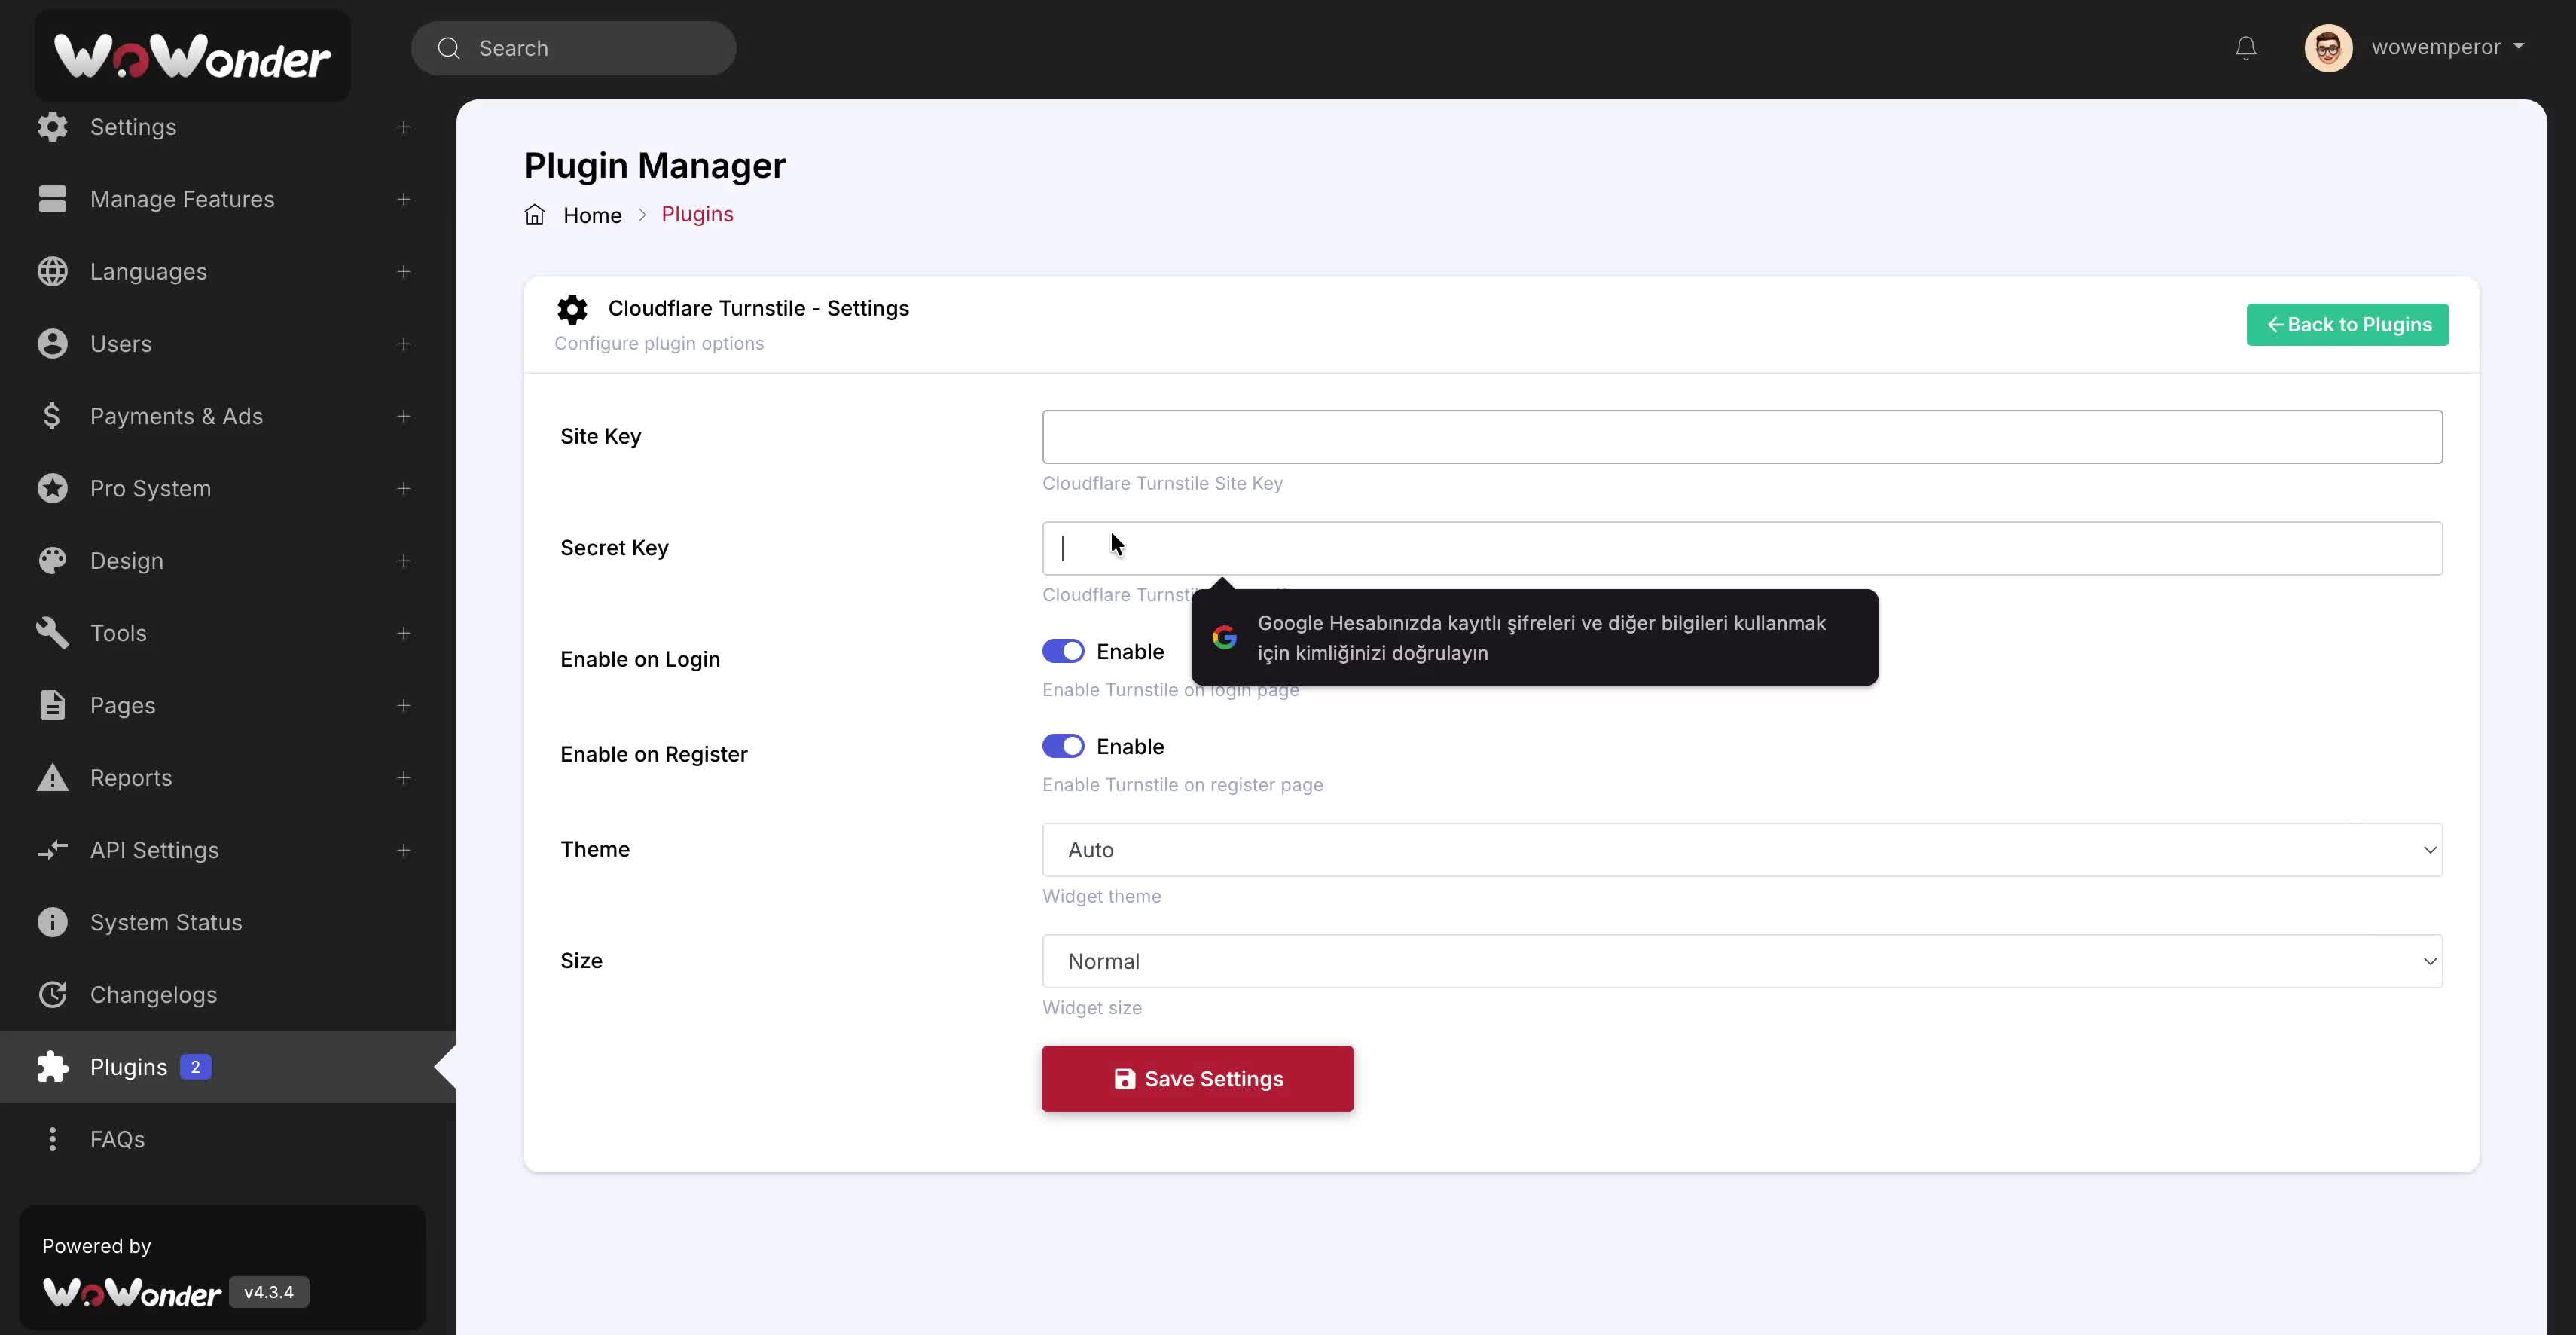Click the Design palette icon
The image size is (2576, 1335).
pyautogui.click(x=52, y=561)
